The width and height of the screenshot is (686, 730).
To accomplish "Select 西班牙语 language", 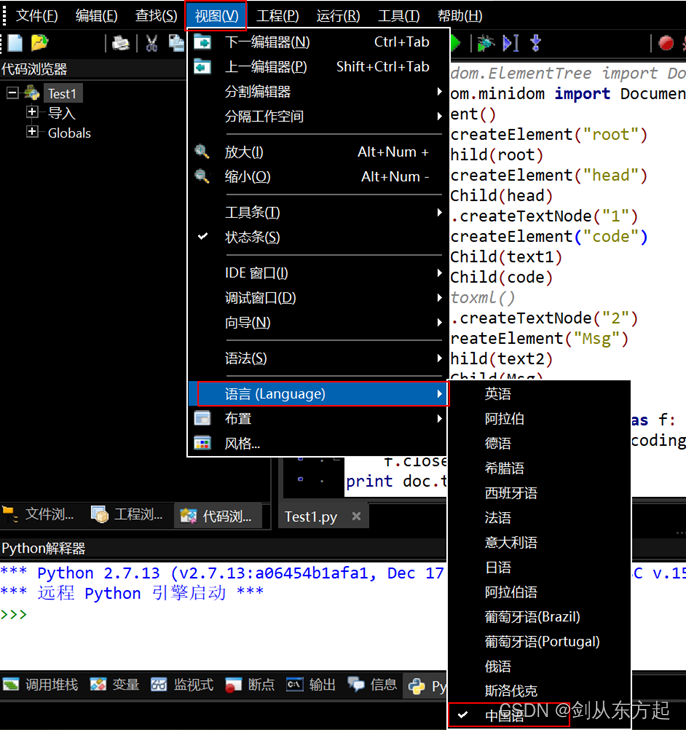I will click(x=539, y=493).
